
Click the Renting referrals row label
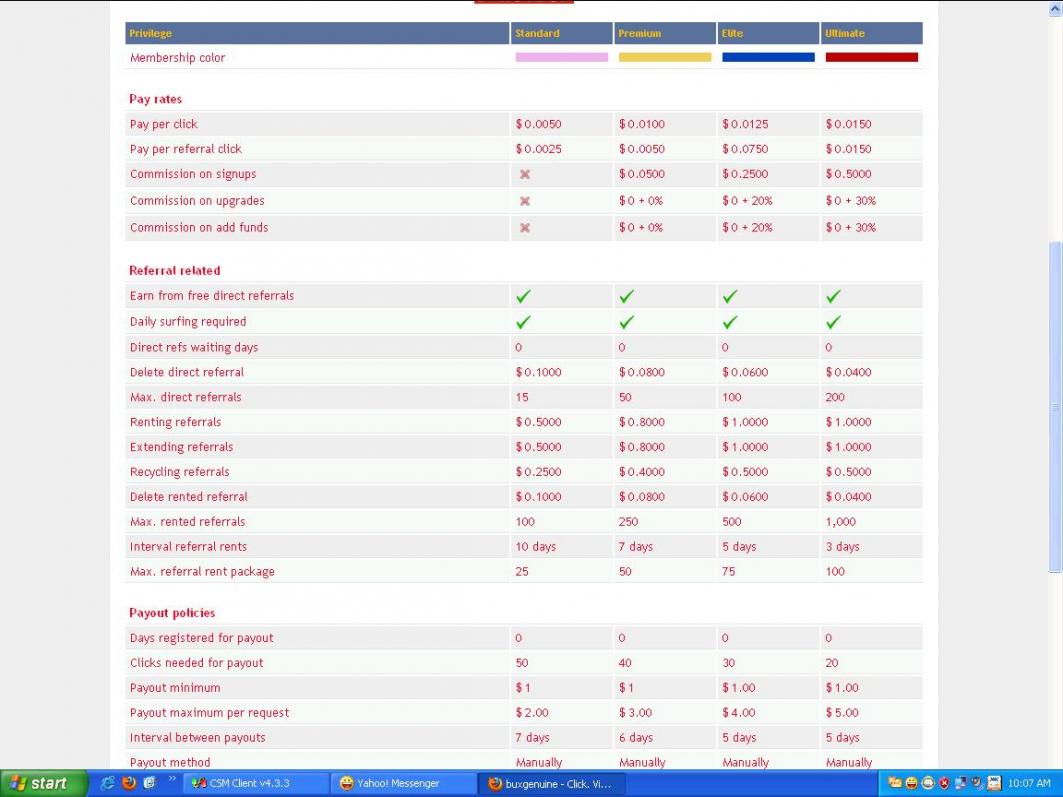coord(176,422)
